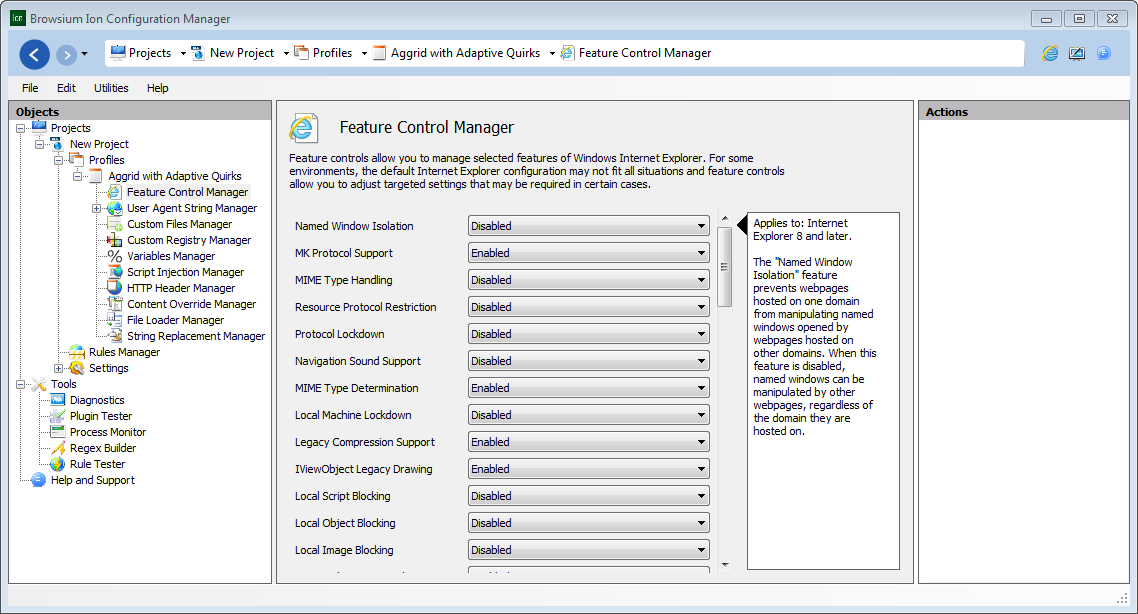Open dropdown arrow after Profiles breadcrumb
The width and height of the screenshot is (1138, 614).
pyautogui.click(x=364, y=53)
